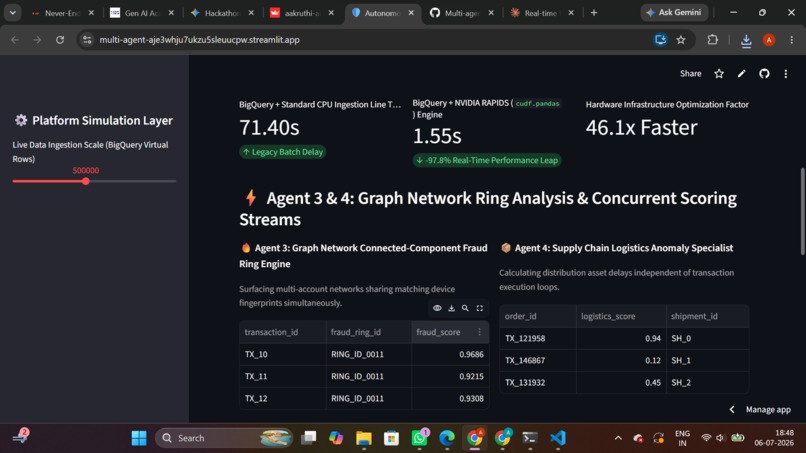Favorite the Streamlit app with star icon
806x453 pixels.
(x=719, y=74)
